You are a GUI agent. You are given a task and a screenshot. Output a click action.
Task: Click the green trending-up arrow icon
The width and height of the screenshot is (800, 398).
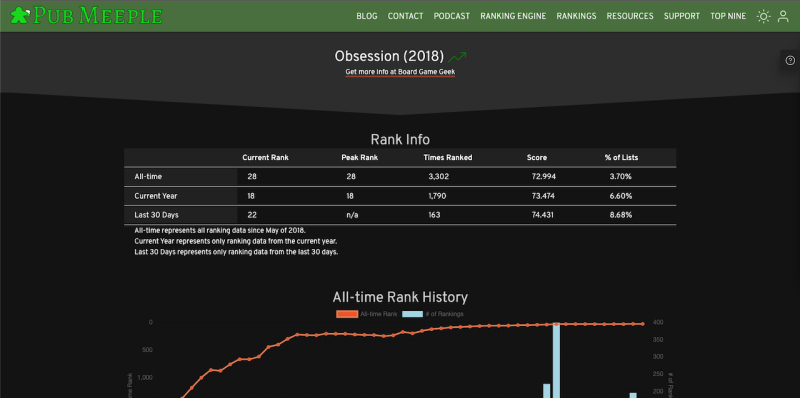457,57
